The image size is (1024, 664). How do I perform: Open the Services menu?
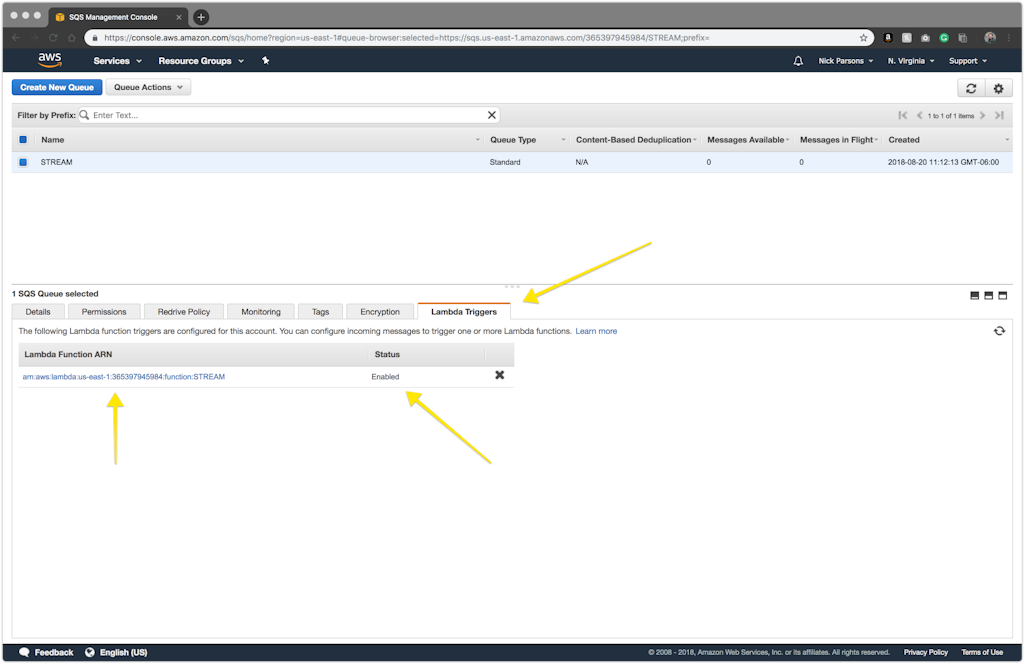coord(116,61)
